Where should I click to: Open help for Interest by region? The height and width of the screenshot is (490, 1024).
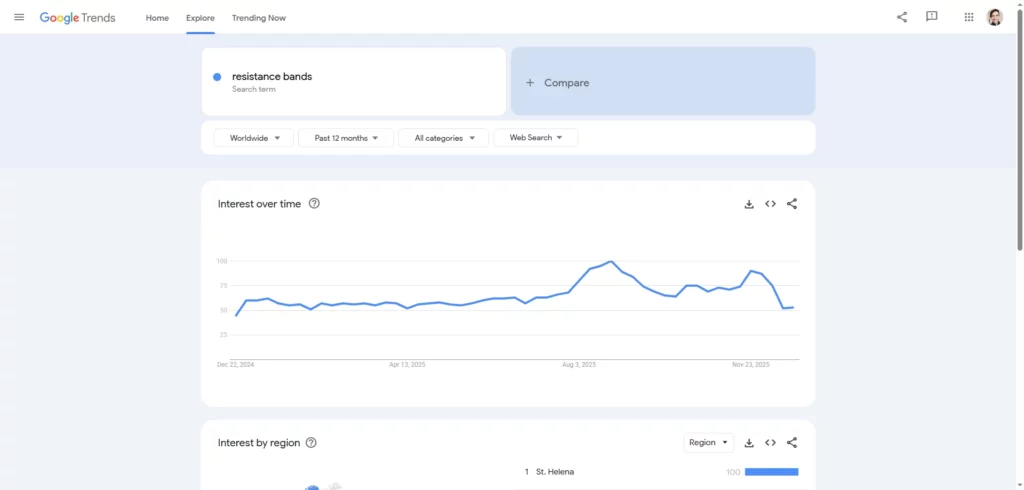[311, 442]
